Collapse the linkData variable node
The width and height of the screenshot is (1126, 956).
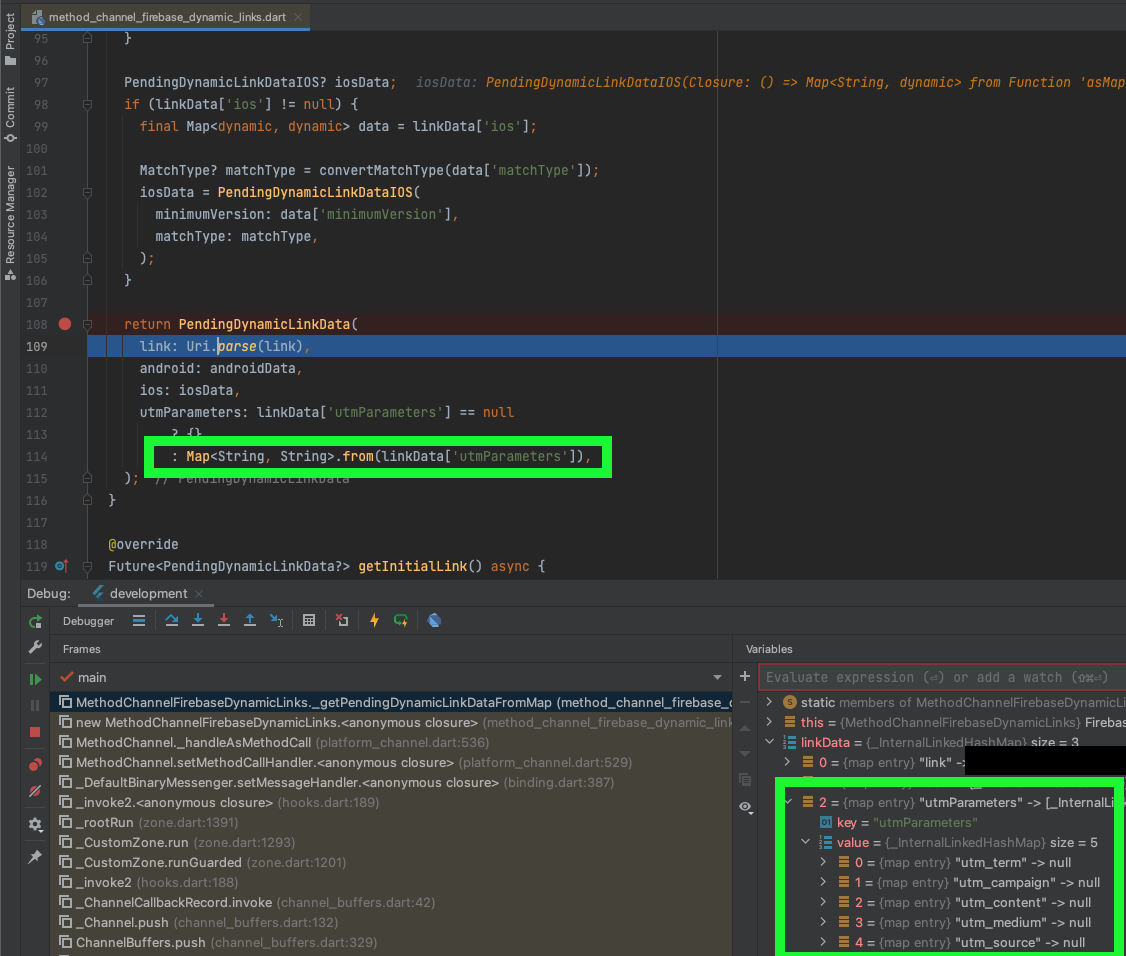point(769,742)
